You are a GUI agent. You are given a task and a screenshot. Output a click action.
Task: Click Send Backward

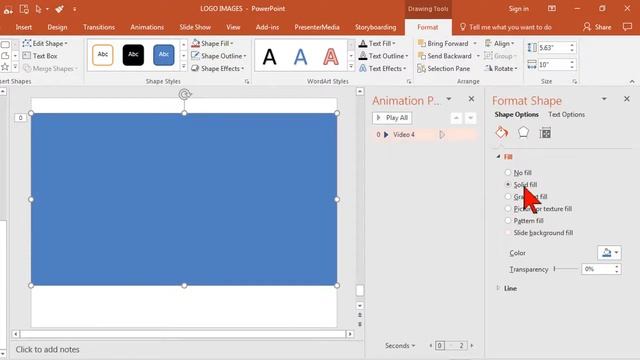click(445, 56)
